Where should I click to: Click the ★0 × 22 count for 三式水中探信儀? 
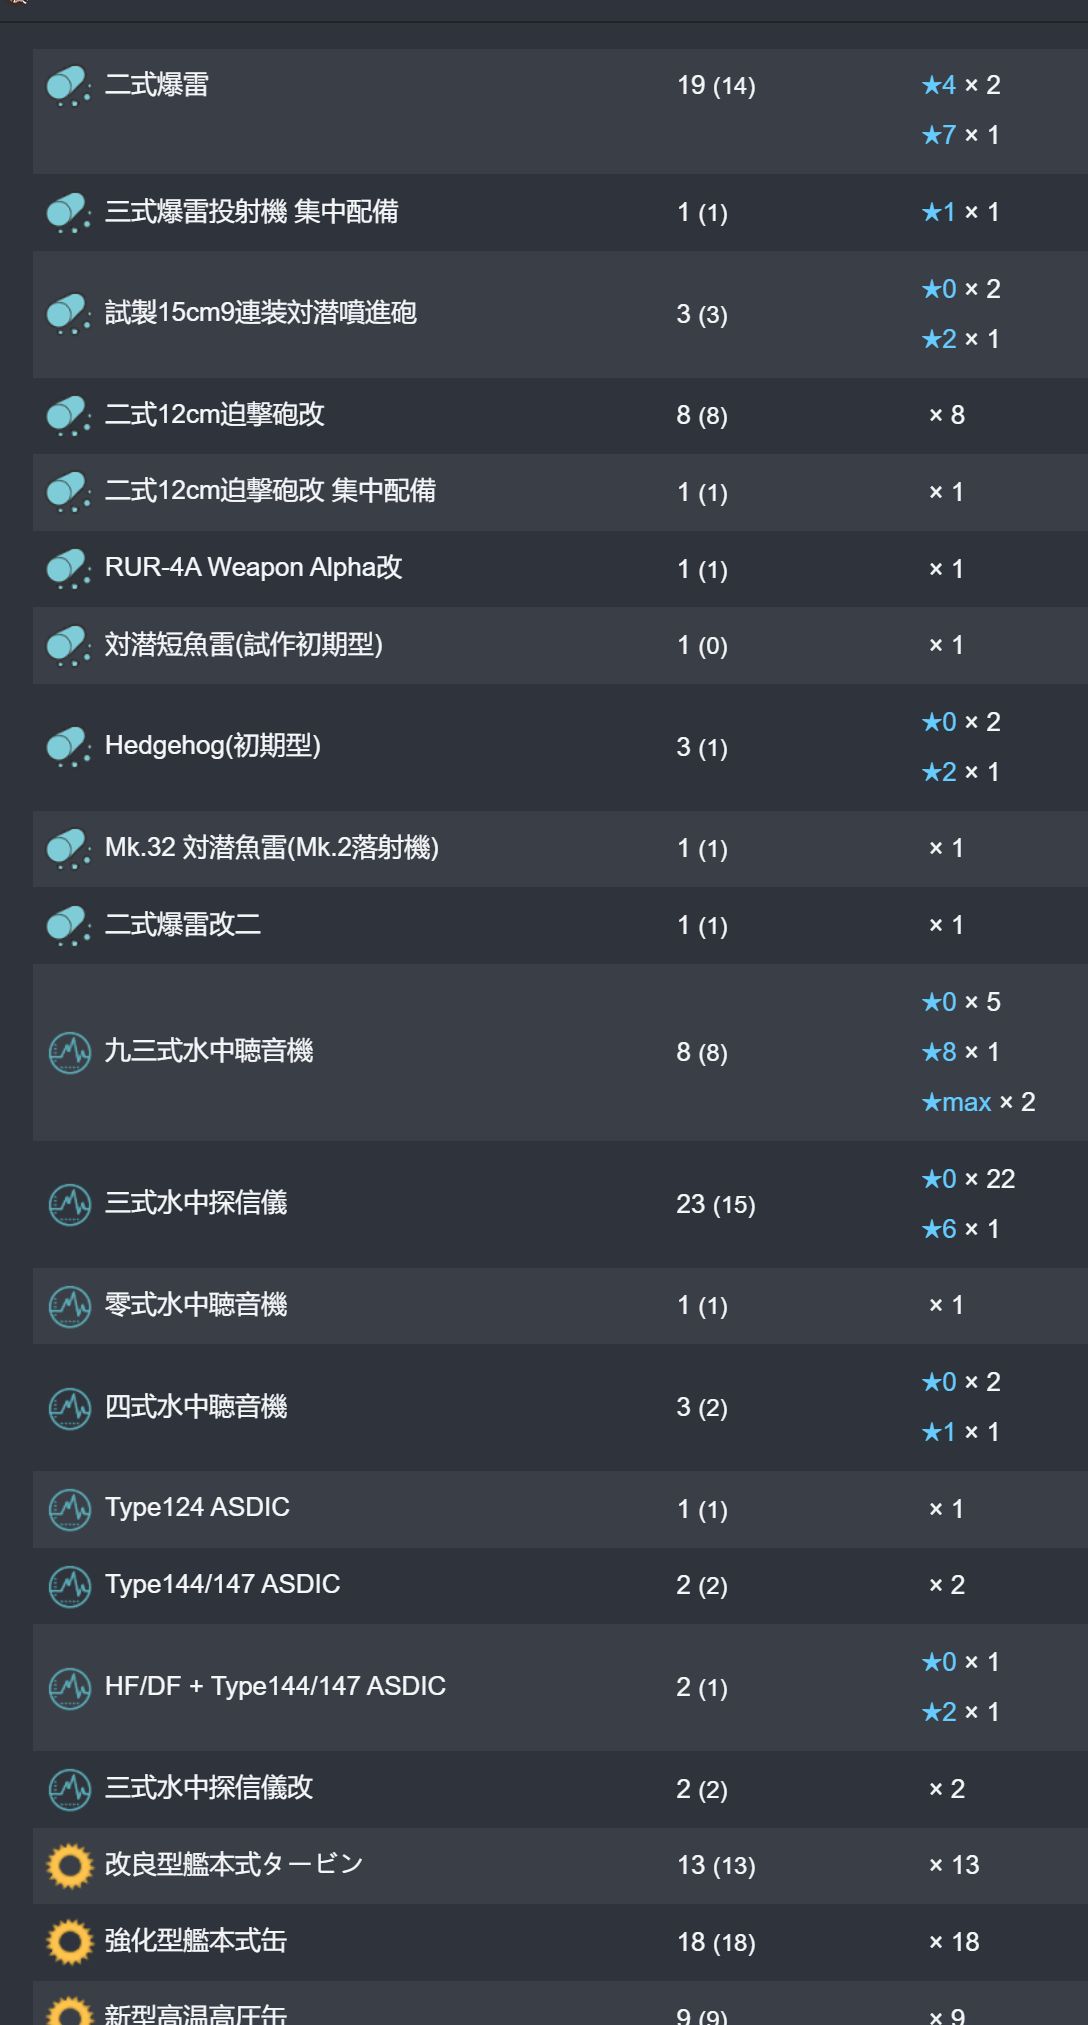click(968, 1179)
